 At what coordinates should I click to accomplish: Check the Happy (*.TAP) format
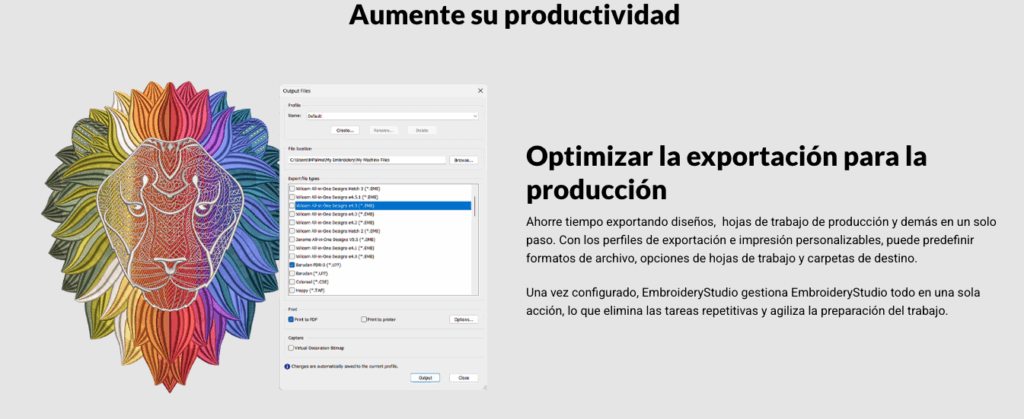292,290
